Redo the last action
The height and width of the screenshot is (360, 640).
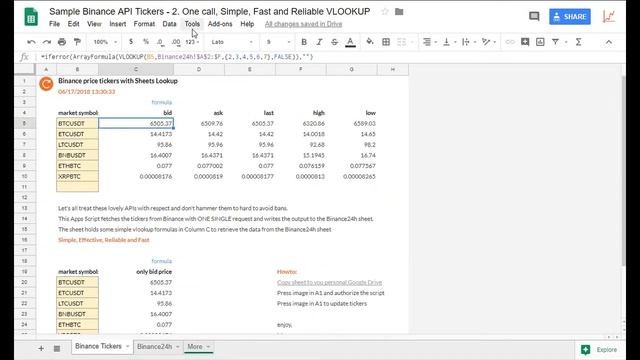coord(47,42)
